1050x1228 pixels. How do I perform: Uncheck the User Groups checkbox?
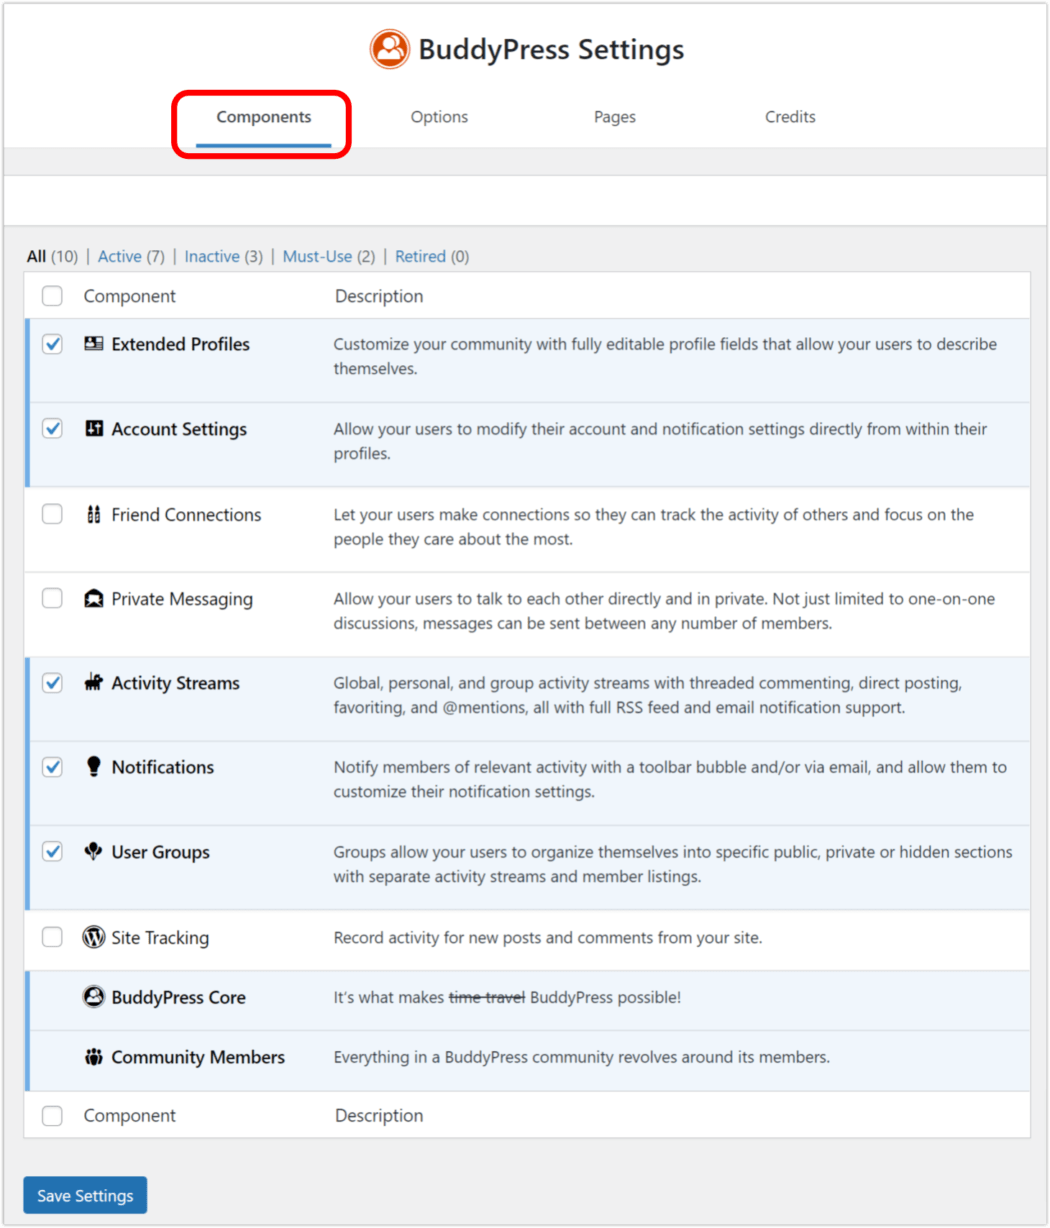pyautogui.click(x=52, y=852)
